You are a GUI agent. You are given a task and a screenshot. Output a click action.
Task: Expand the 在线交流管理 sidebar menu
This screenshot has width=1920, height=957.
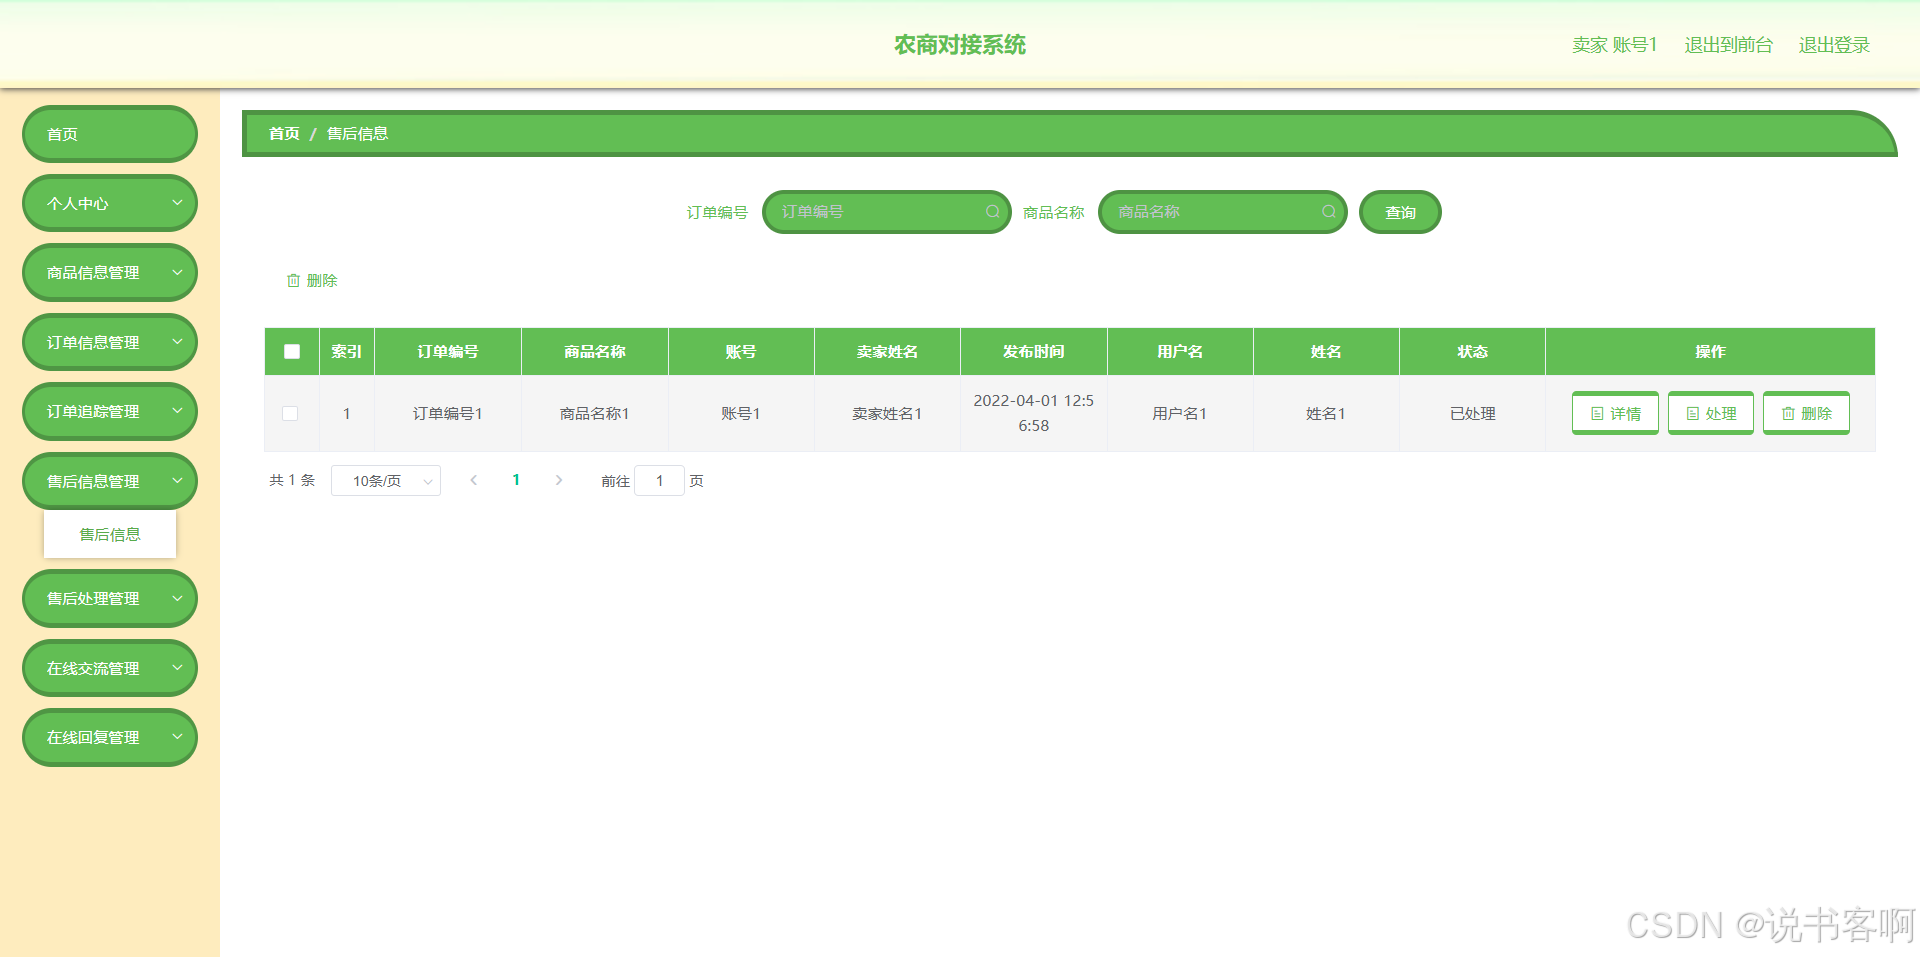(110, 668)
